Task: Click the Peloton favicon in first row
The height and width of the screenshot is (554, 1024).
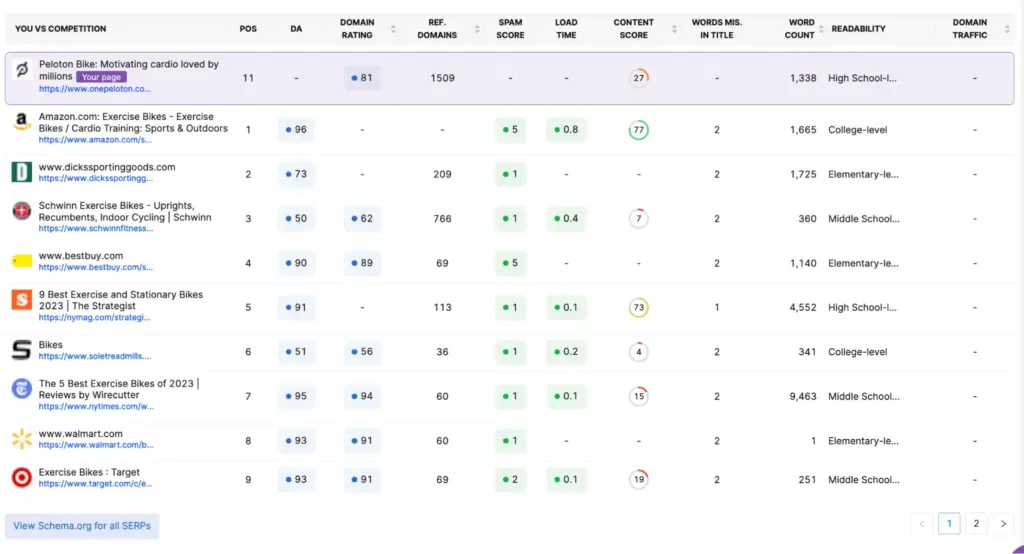Action: coord(22,69)
